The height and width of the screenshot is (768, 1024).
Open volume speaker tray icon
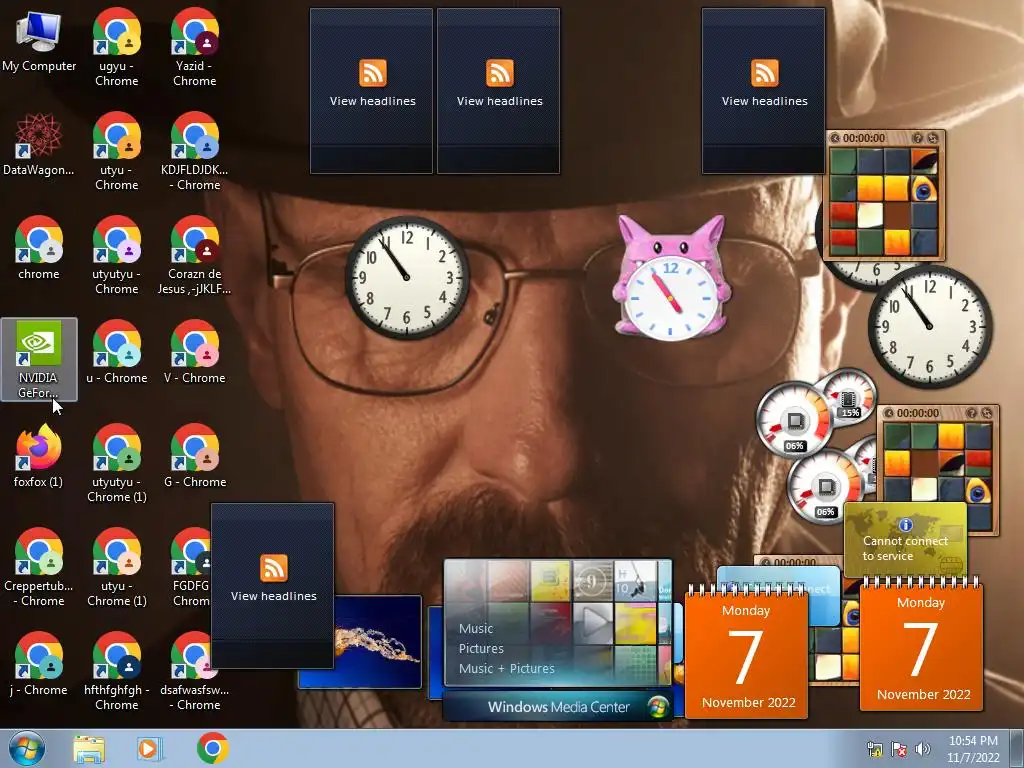pyautogui.click(x=923, y=749)
